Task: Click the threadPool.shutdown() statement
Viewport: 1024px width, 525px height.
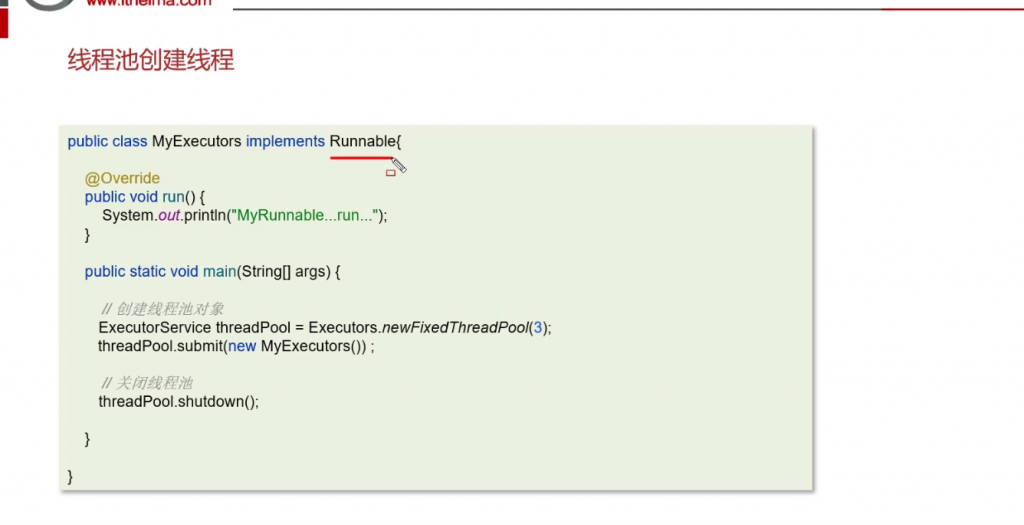Action: point(178,401)
